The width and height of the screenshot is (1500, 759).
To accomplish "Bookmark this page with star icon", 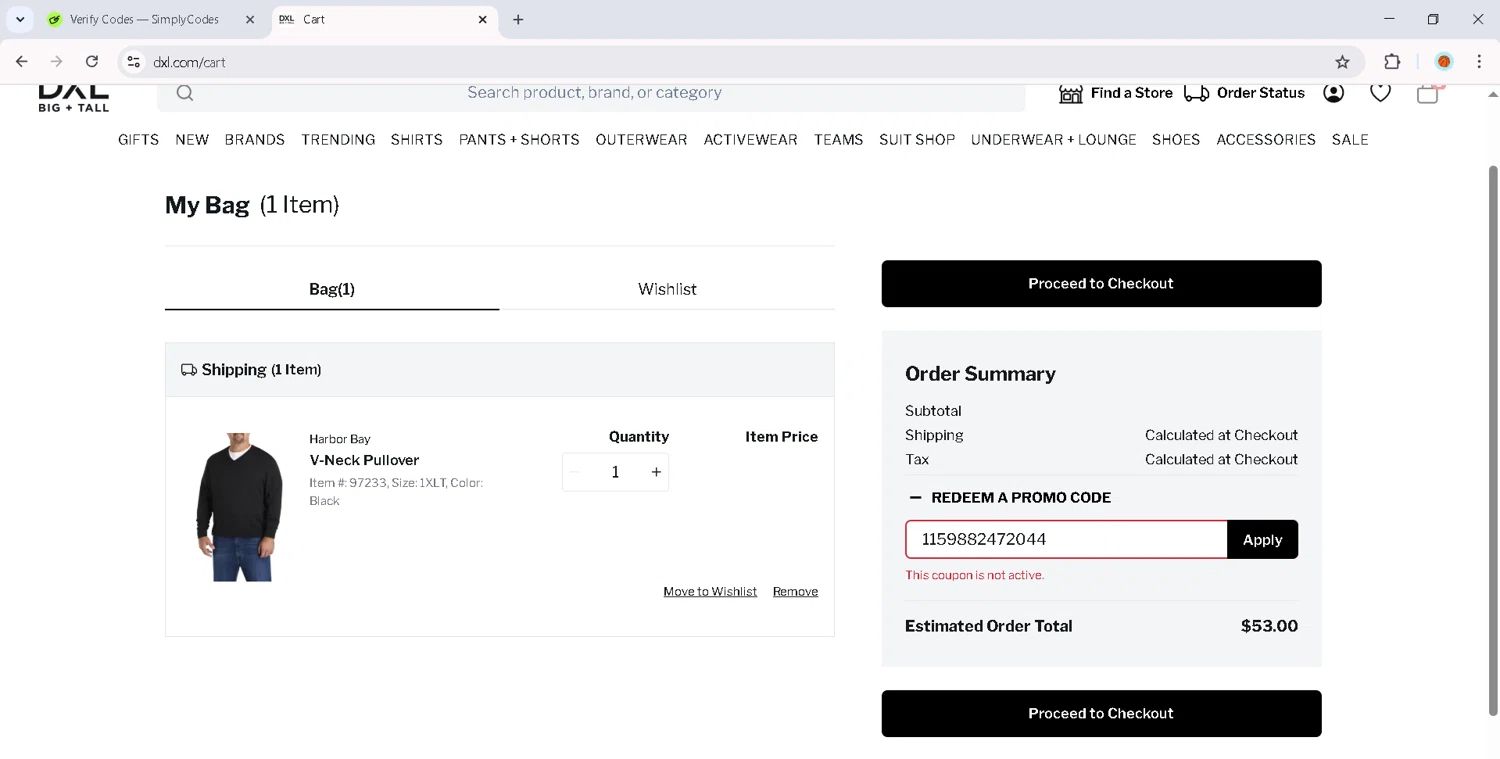I will 1342,62.
